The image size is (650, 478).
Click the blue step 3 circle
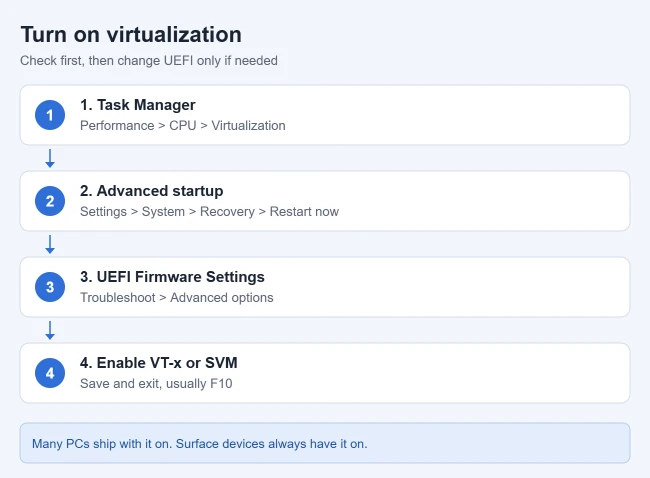50,287
